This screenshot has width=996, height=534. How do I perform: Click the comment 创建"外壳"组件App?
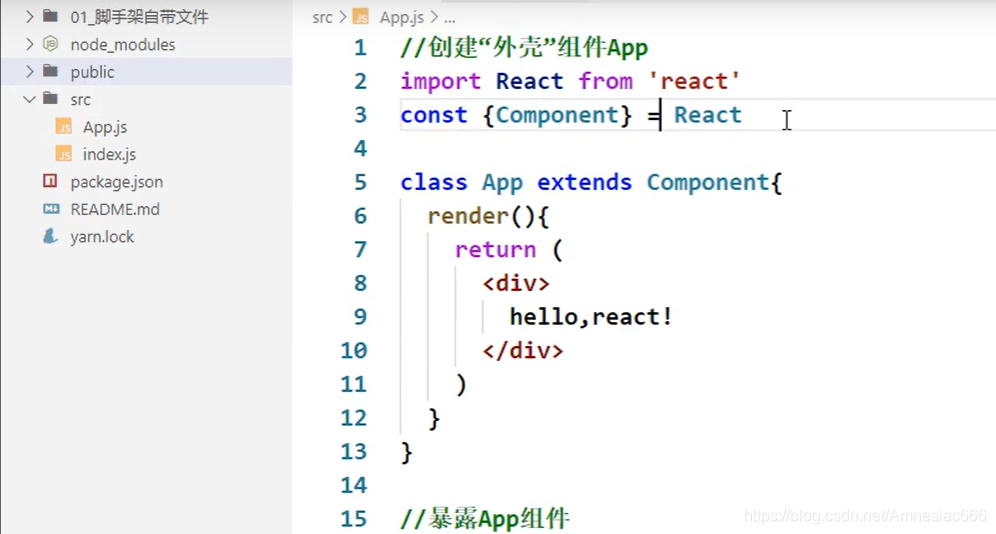[x=524, y=48]
